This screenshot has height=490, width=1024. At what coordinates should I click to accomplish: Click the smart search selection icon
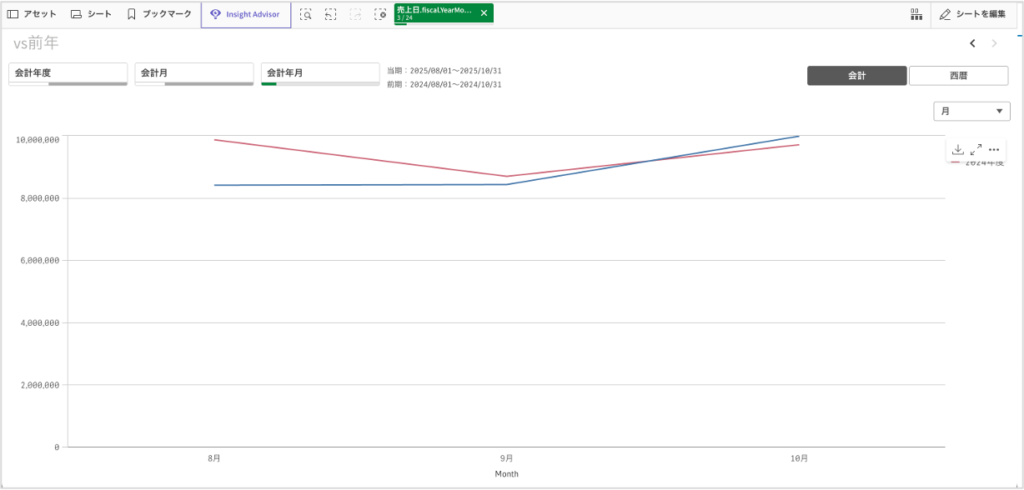(306, 14)
